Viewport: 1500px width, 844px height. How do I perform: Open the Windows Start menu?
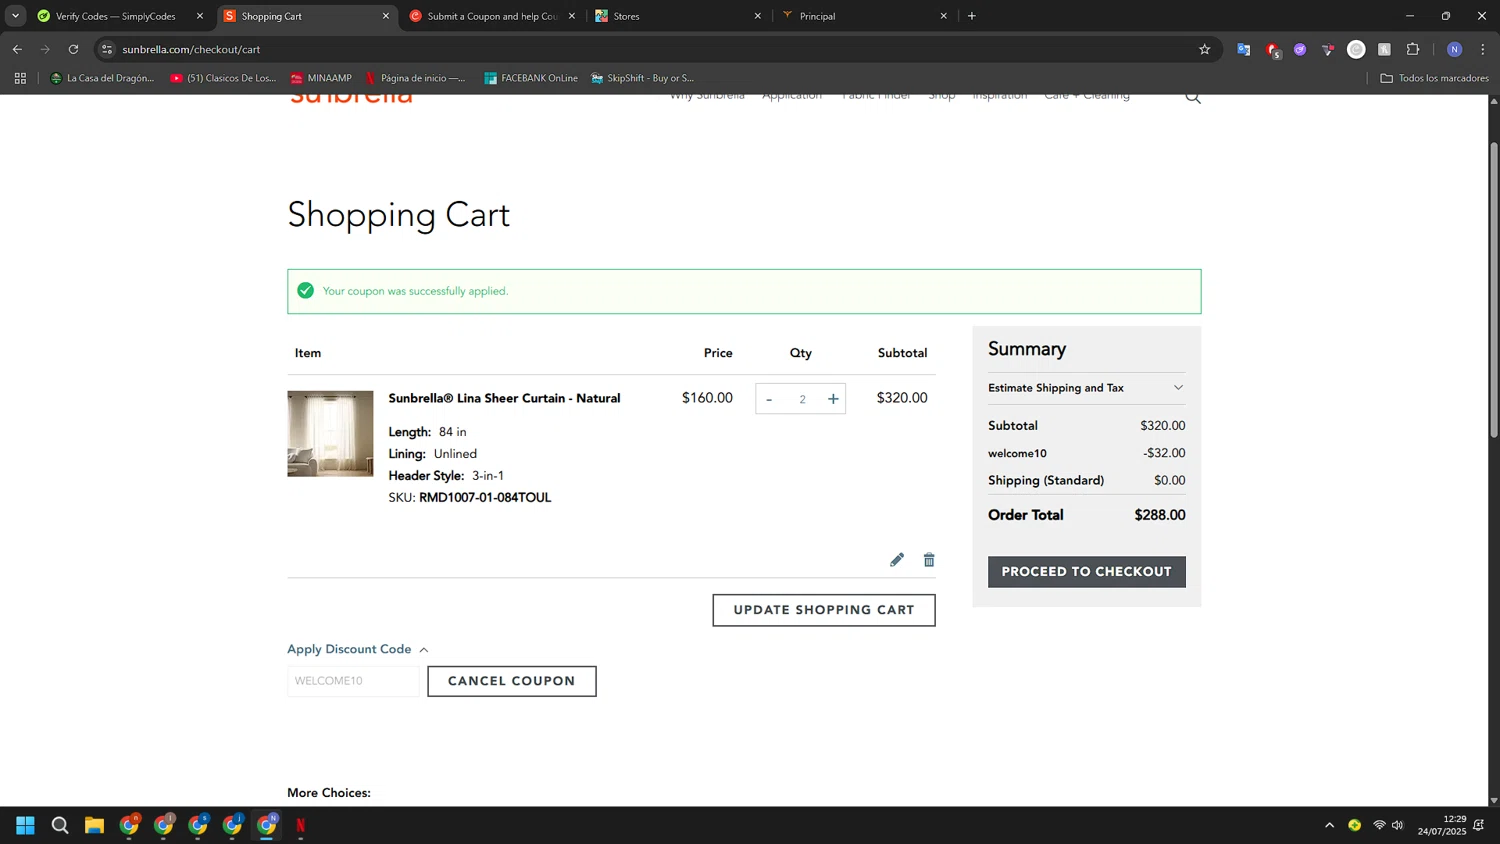pyautogui.click(x=26, y=825)
